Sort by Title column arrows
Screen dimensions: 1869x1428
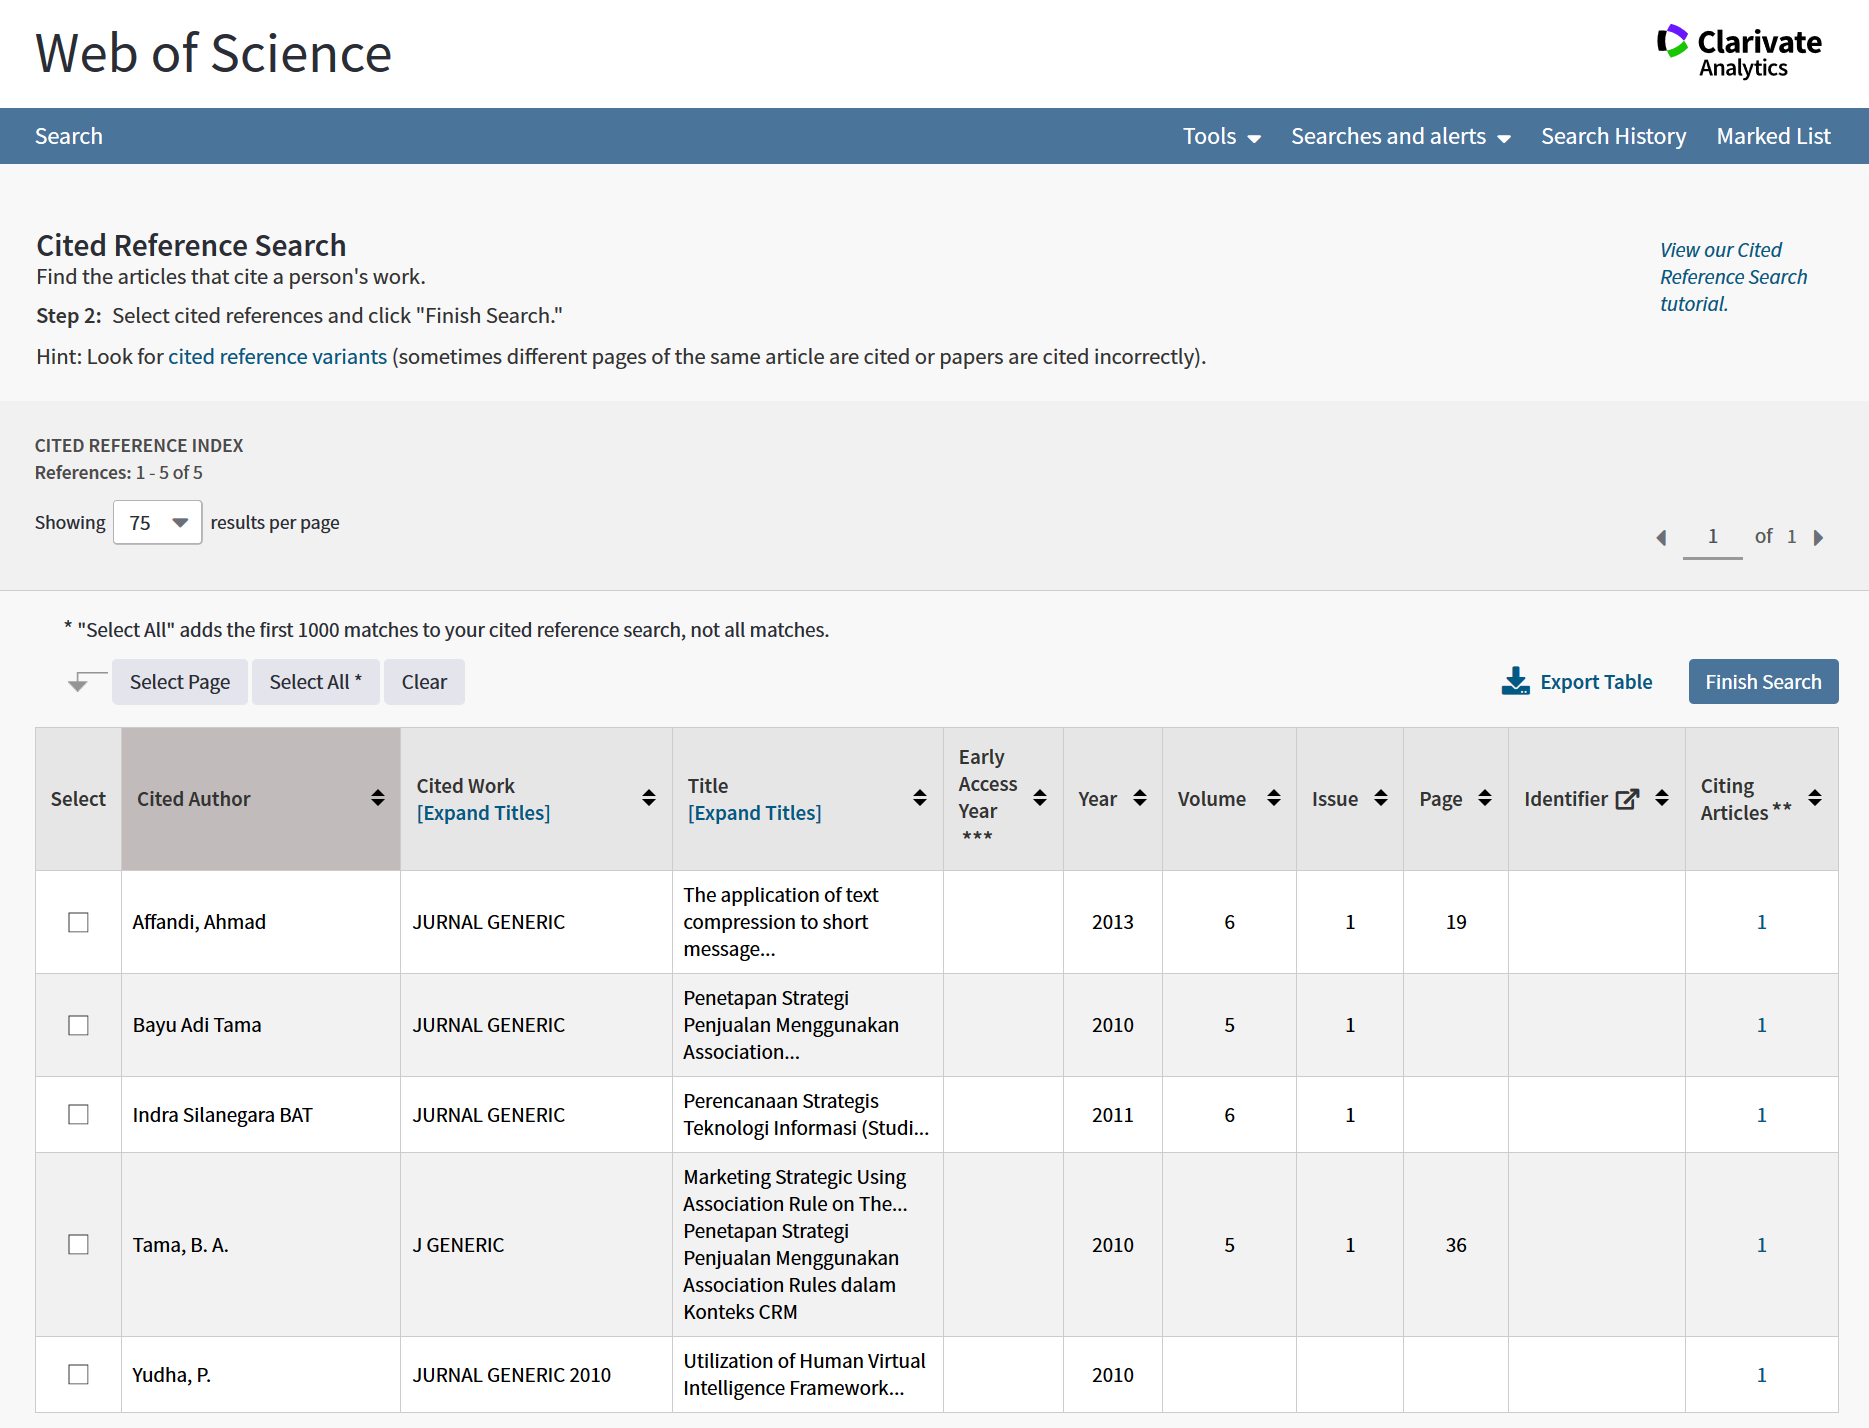919,798
